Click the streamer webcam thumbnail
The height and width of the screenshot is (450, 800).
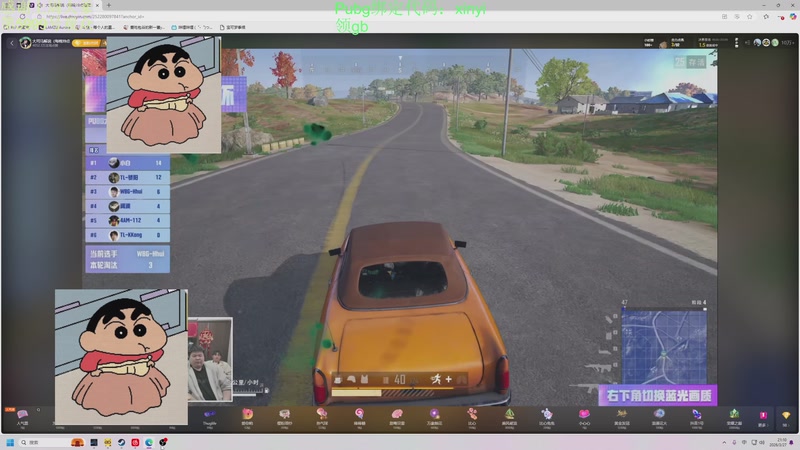pyautogui.click(x=210, y=359)
